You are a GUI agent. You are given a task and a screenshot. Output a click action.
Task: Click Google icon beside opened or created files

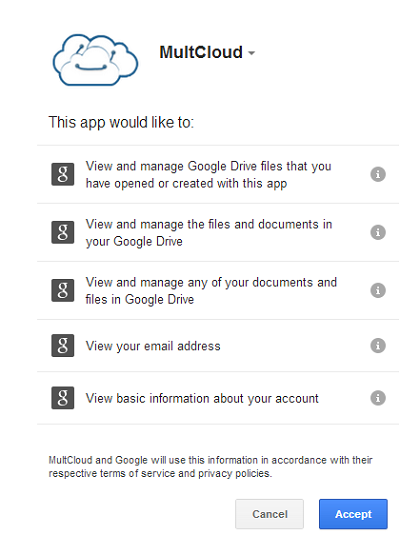(x=62, y=174)
